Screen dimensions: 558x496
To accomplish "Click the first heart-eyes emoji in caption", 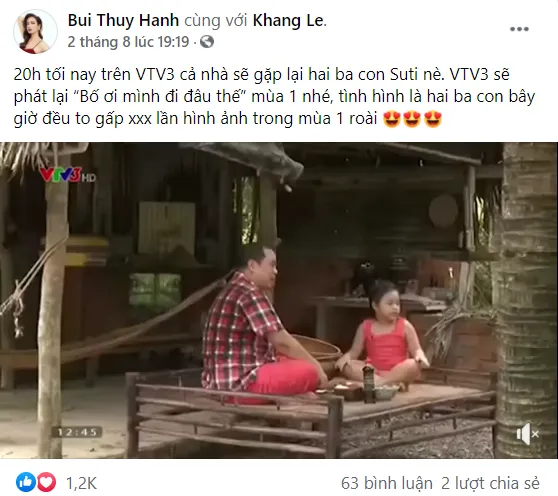I will coord(392,119).
